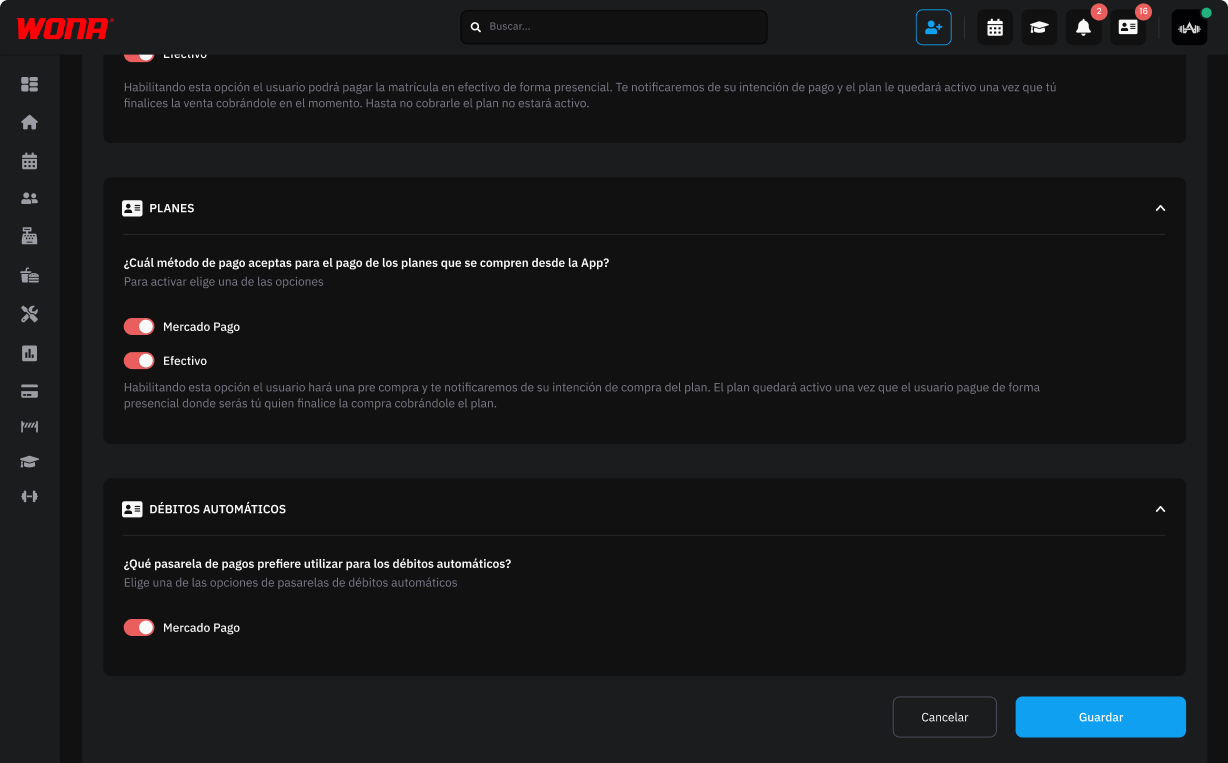Click the Guardar button
Image resolution: width=1228 pixels, height=763 pixels.
click(x=1101, y=717)
